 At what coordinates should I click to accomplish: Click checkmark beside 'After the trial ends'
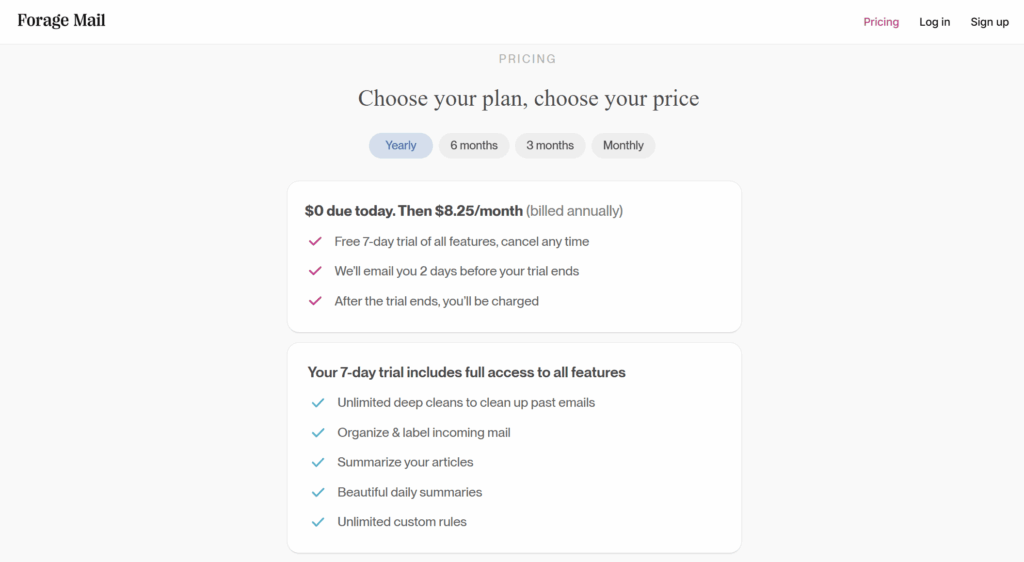tap(315, 301)
